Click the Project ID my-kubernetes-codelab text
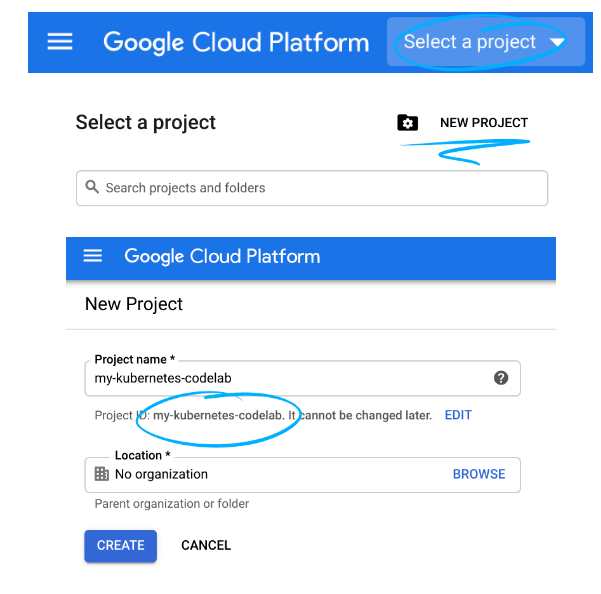Screen dimensions: 601x594 tap(218, 415)
